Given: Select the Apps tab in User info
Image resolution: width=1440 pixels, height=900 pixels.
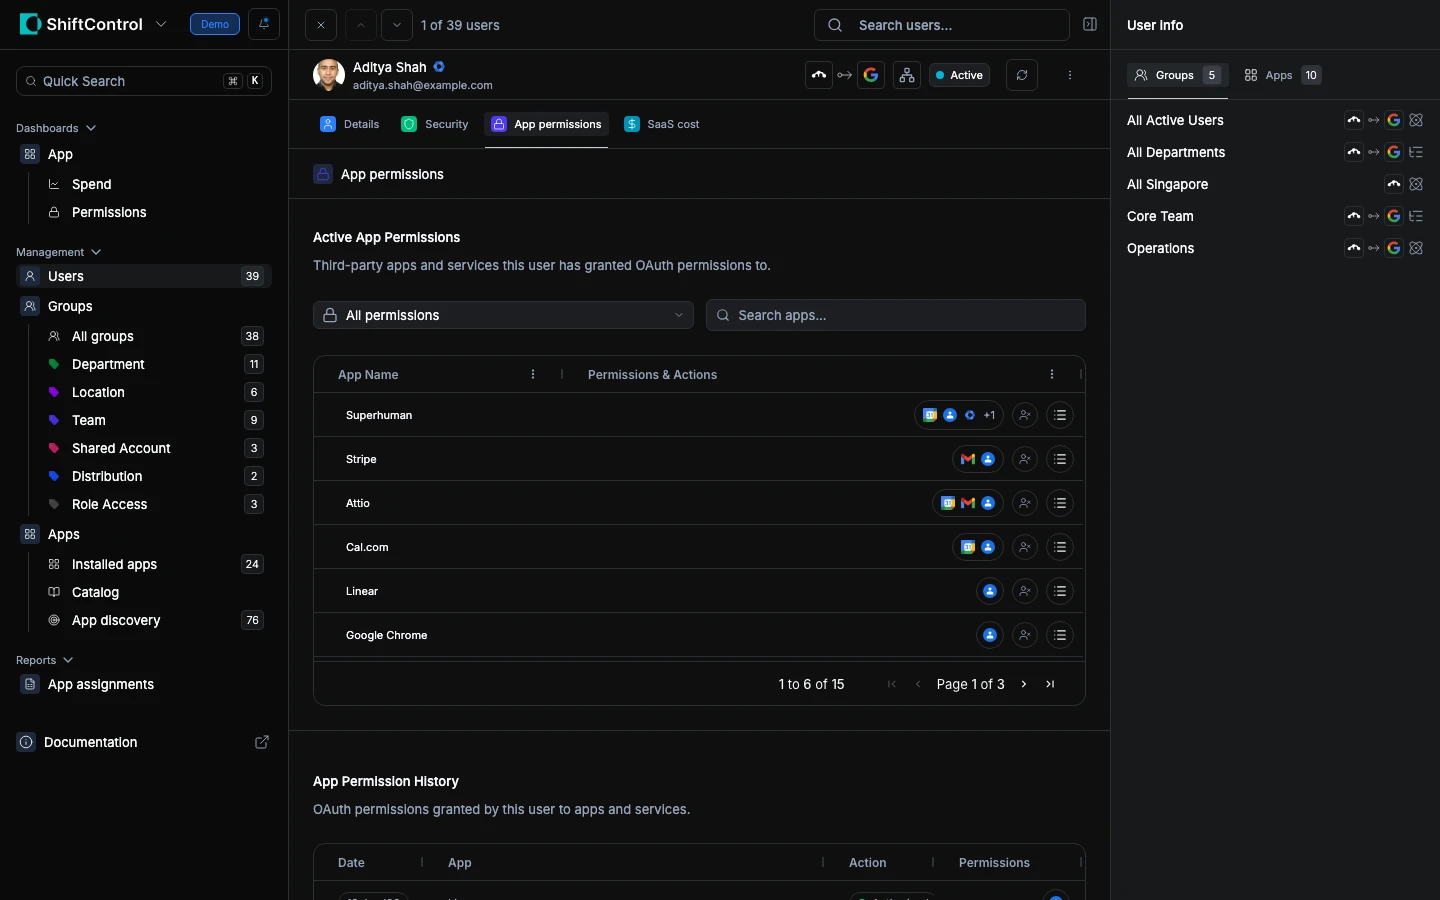Looking at the screenshot, I should pyautogui.click(x=1283, y=75).
